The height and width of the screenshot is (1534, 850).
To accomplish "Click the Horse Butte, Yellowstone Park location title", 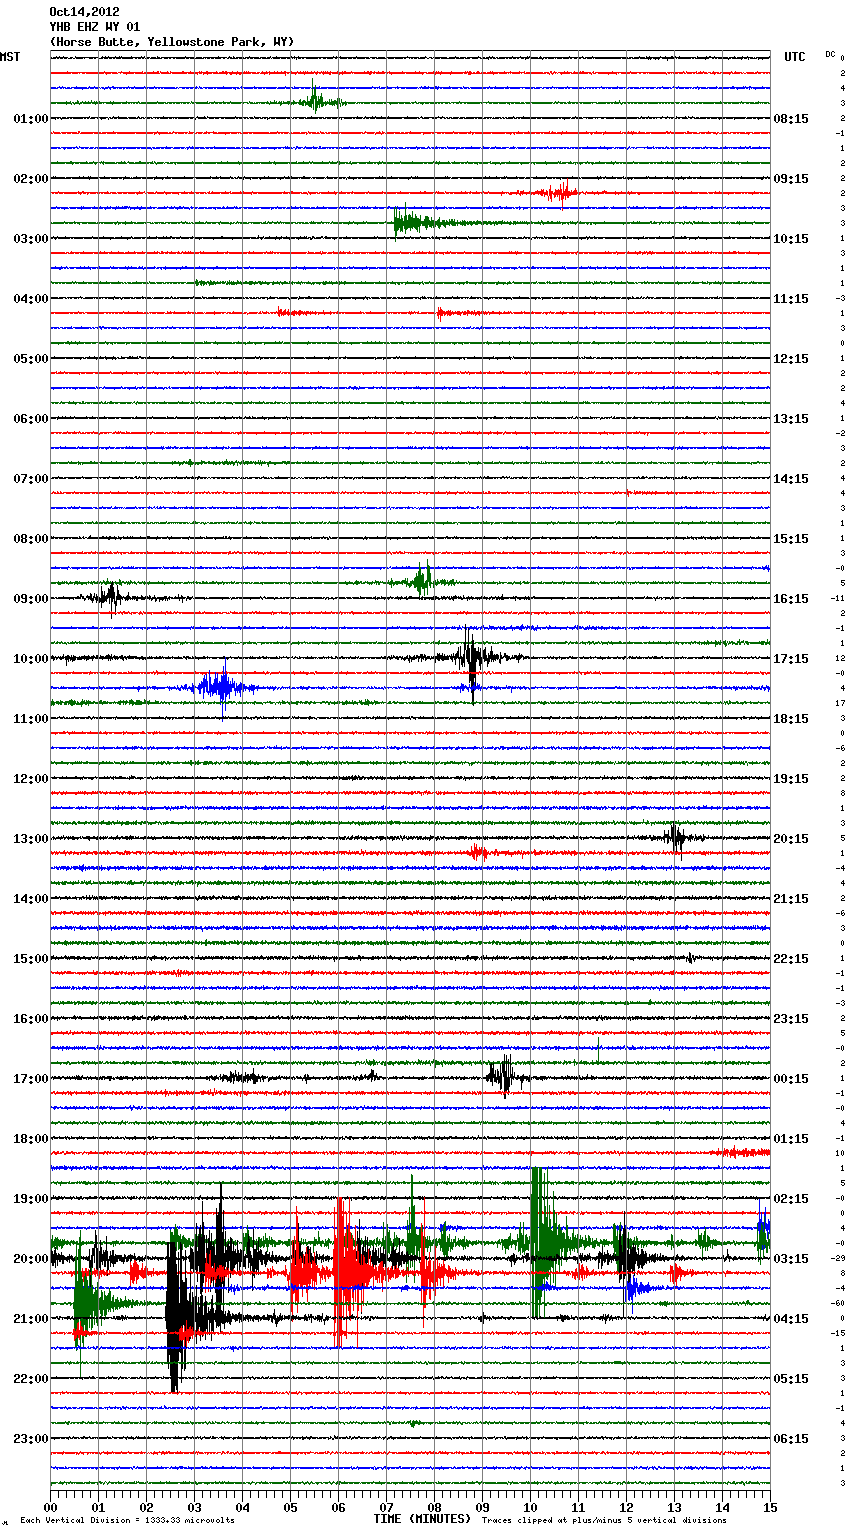I will coord(172,42).
